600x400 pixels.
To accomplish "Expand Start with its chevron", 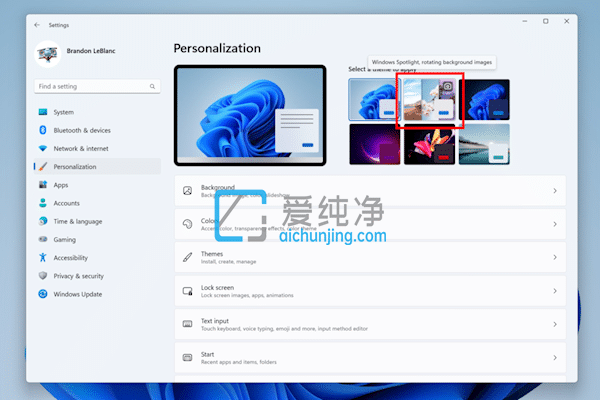I will (x=555, y=358).
